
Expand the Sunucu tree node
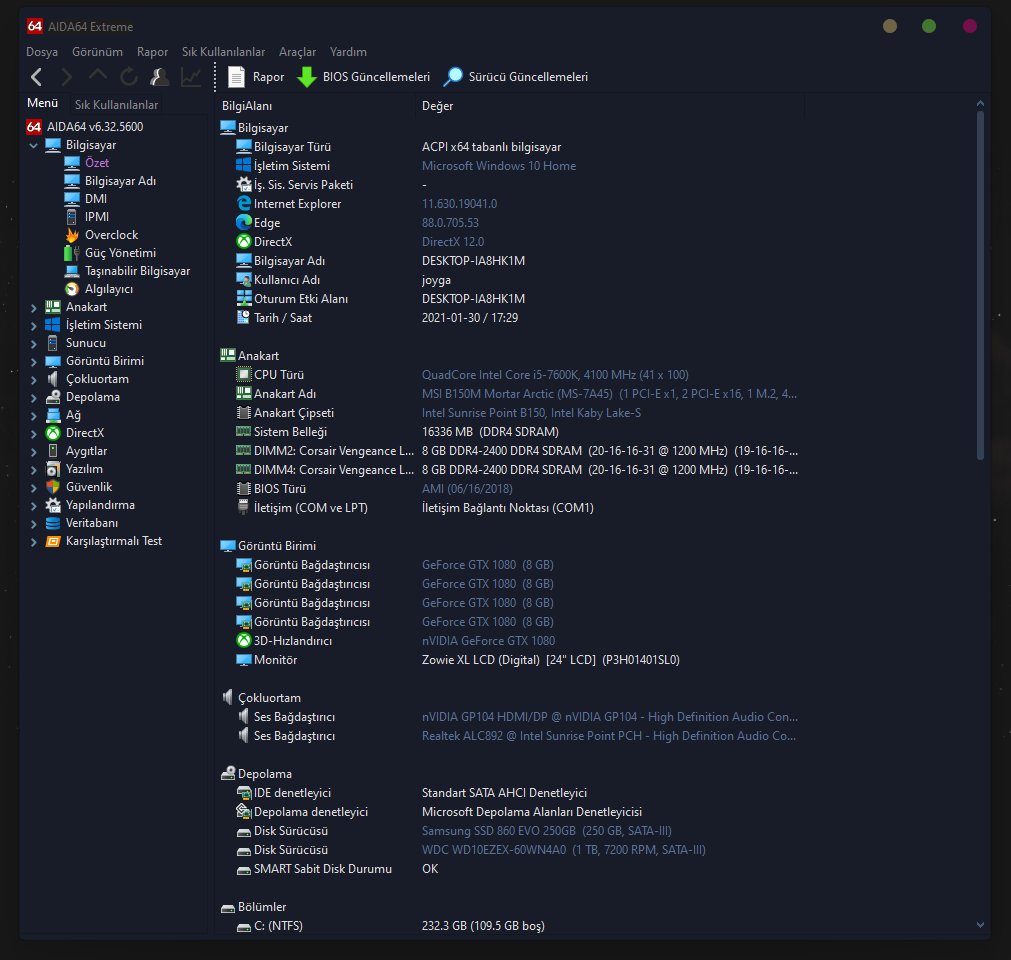[34, 344]
